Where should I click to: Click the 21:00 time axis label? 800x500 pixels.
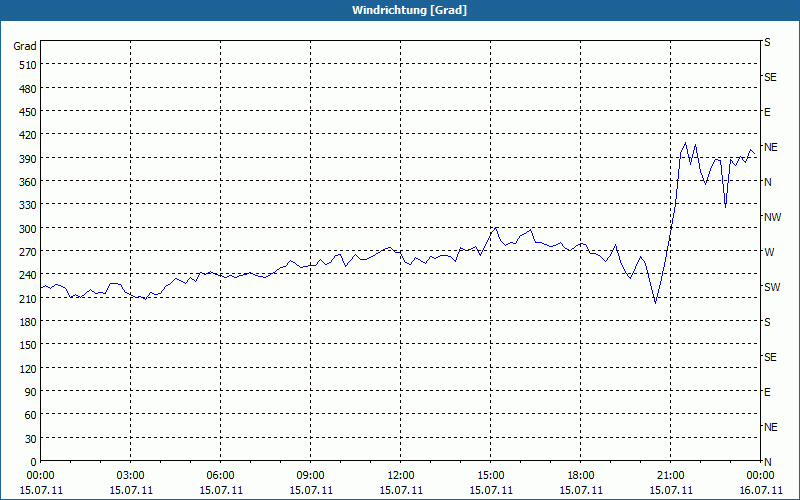[x=670, y=476]
